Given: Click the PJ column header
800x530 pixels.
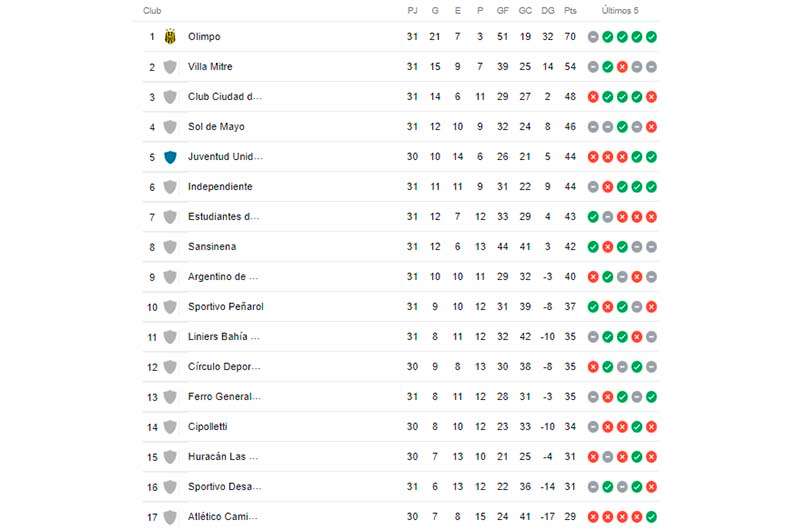Looking at the screenshot, I should [x=412, y=11].
